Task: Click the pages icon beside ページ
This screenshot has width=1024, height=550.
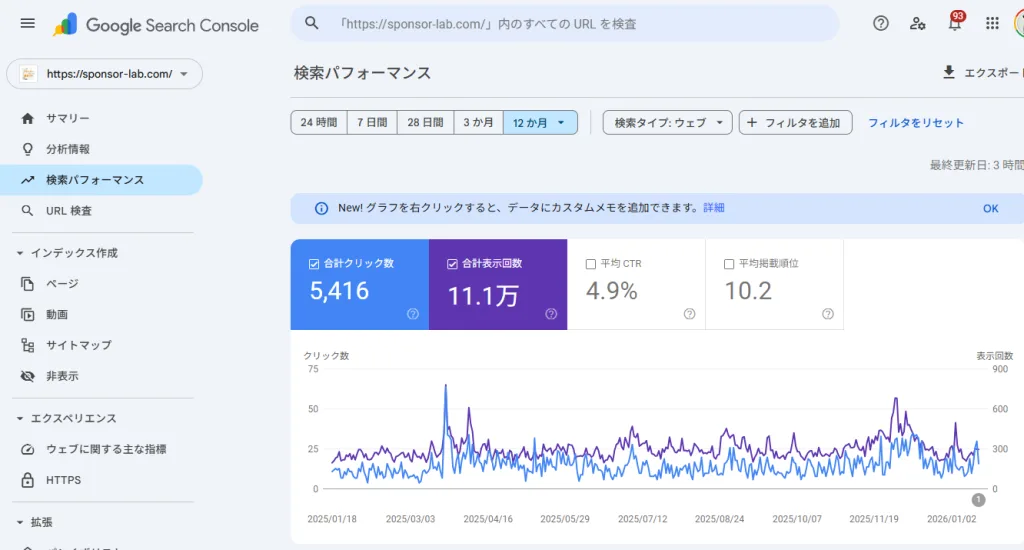Action: [27, 283]
